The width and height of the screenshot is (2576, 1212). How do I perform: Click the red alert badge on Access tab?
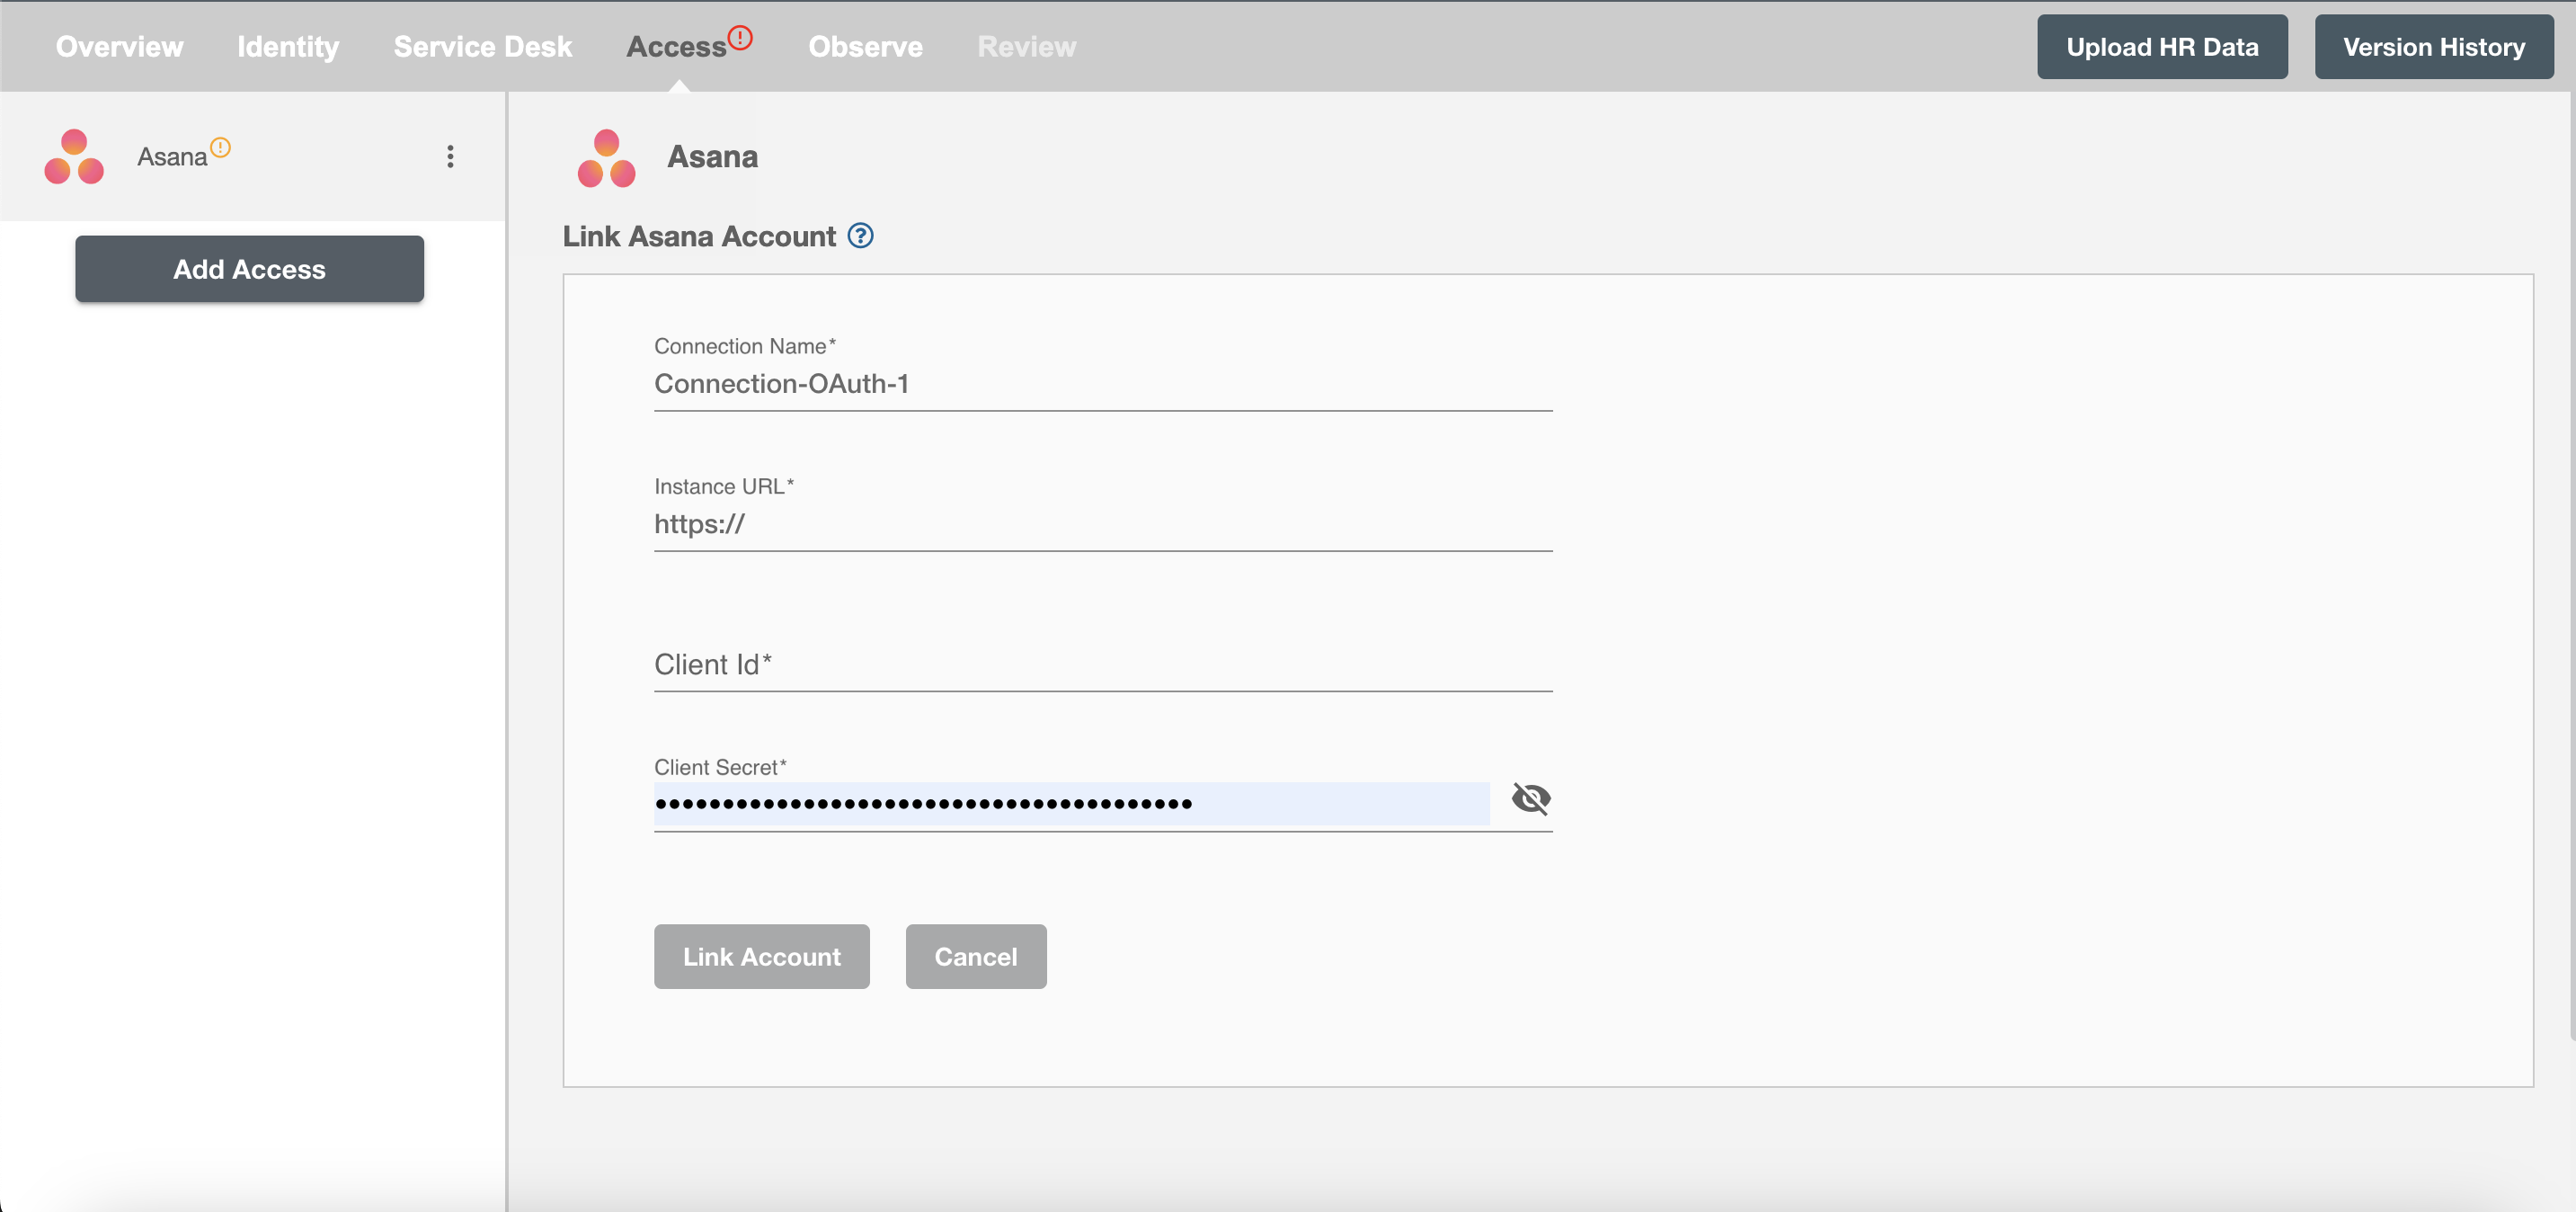pos(740,37)
